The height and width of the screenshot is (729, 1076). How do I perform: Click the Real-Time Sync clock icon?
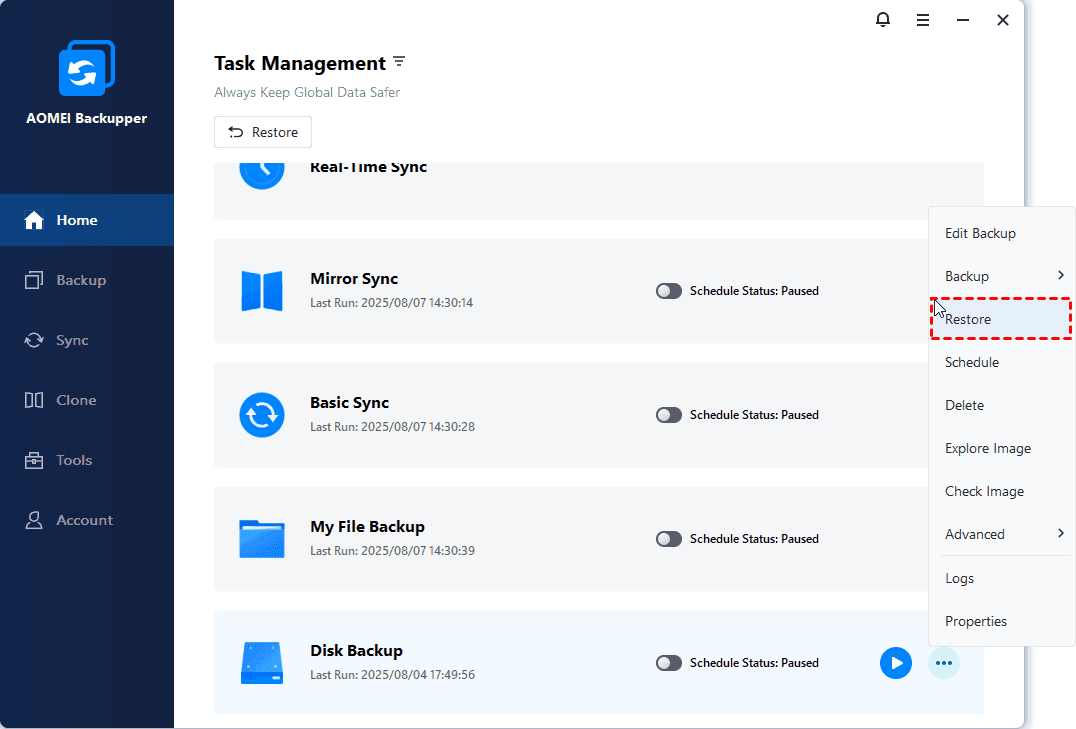click(x=261, y=176)
